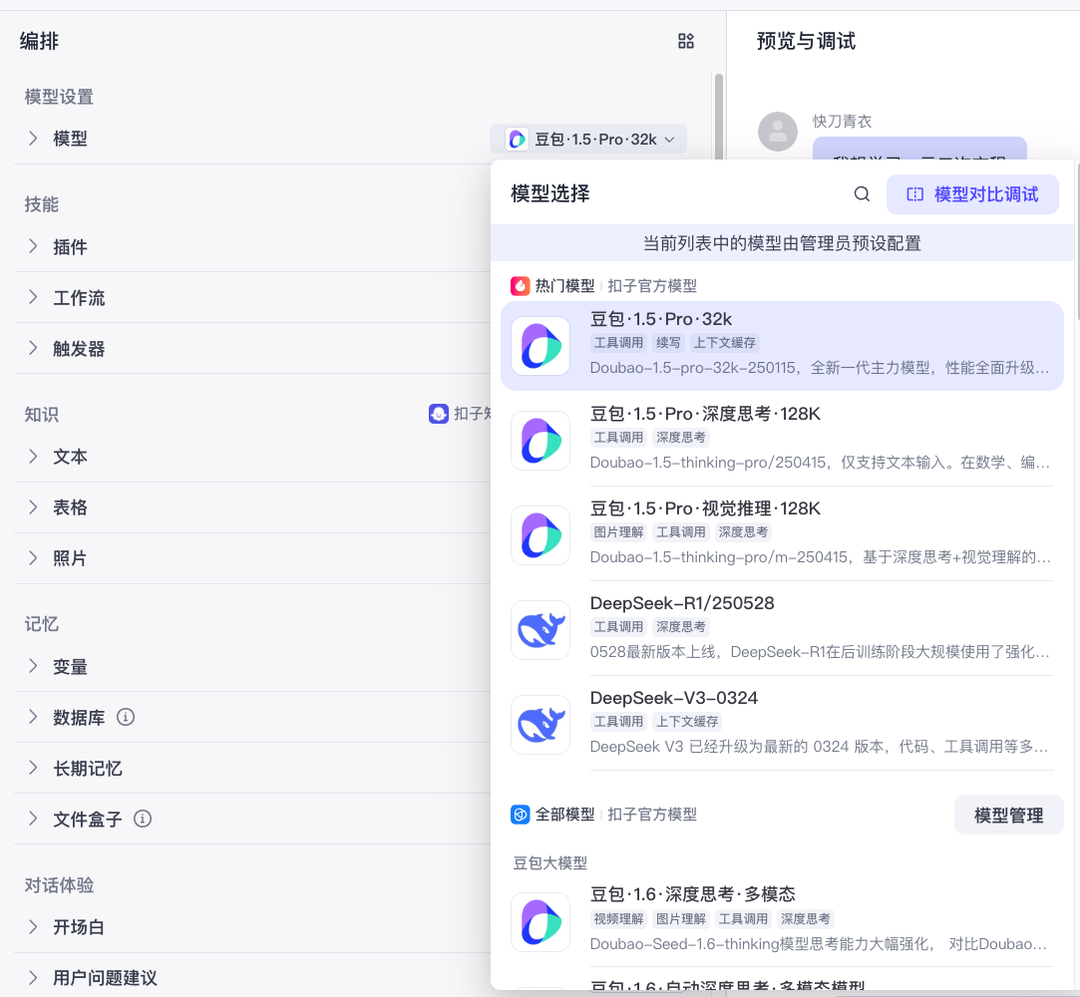Viewport: 1080px width, 997px height.
Task: Choose the DeepSeek-V3-0324 model title
Action: click(674, 698)
